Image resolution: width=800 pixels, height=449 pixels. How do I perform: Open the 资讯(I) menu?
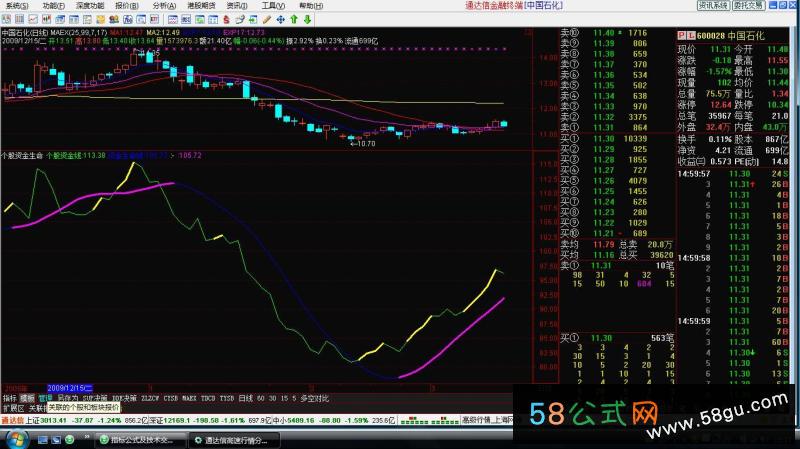pos(237,6)
